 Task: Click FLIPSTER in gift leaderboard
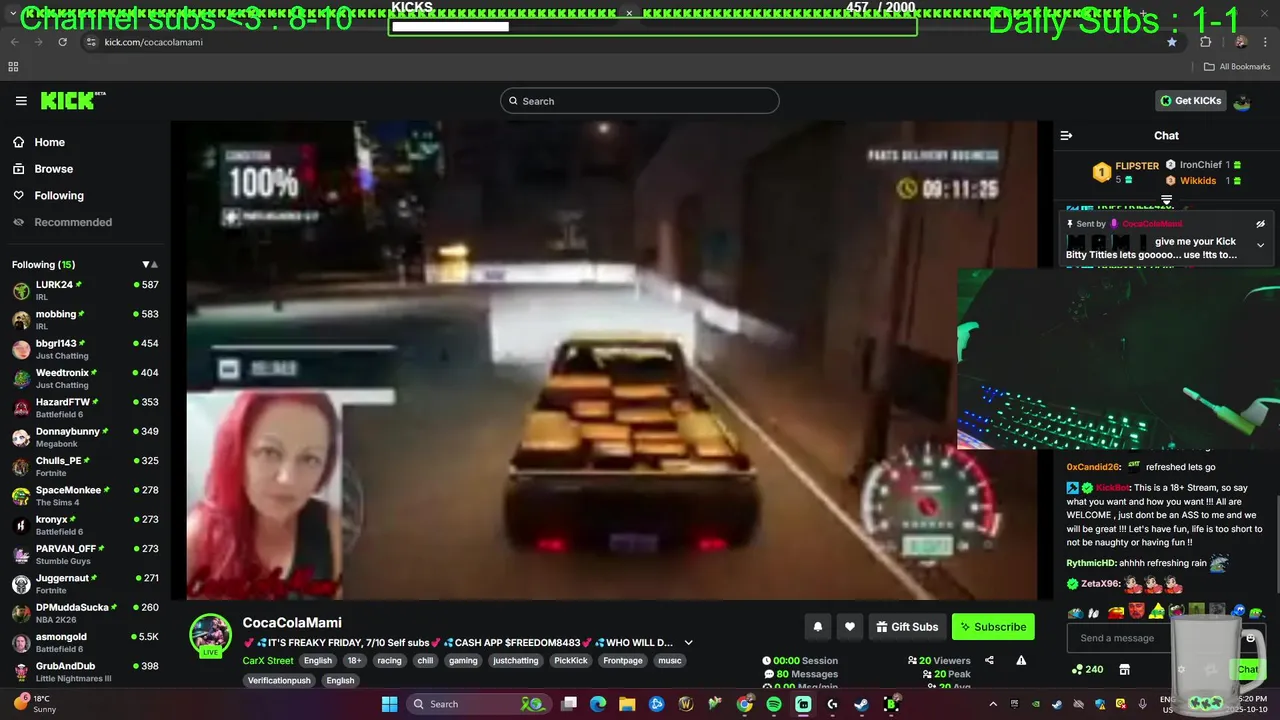click(x=1137, y=166)
